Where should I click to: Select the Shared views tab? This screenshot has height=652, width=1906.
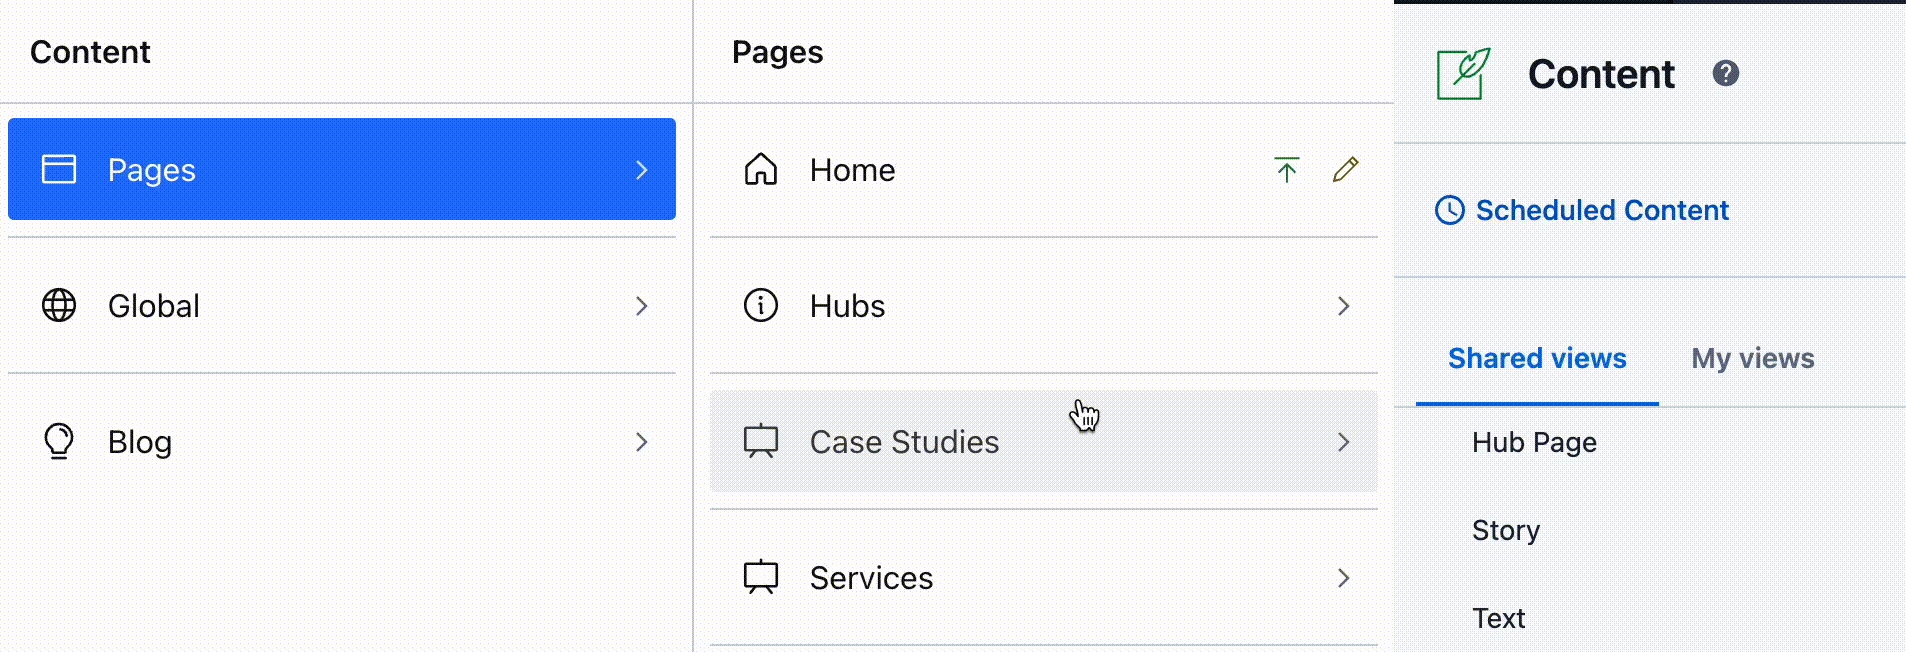tap(1537, 358)
